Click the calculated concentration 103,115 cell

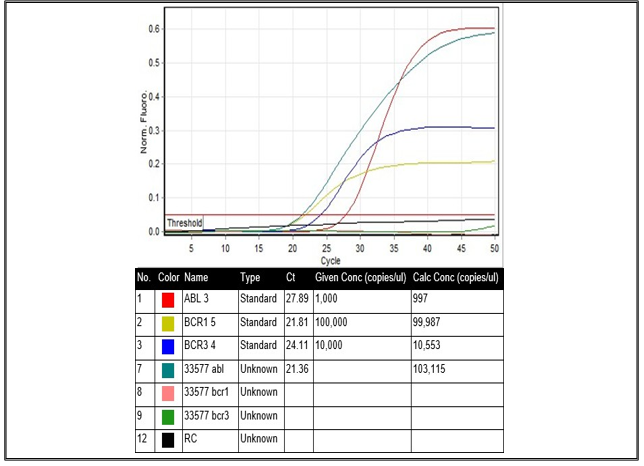(430, 370)
